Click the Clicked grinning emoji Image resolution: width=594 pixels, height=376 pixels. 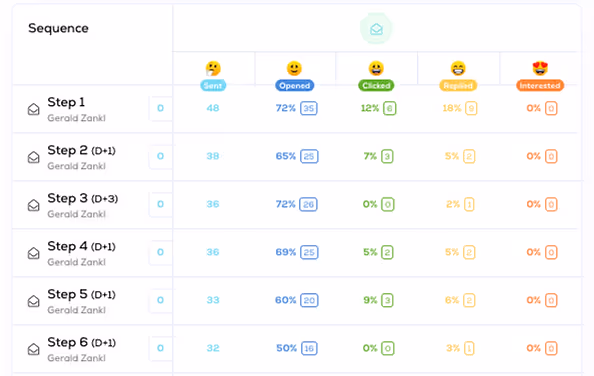point(376,69)
